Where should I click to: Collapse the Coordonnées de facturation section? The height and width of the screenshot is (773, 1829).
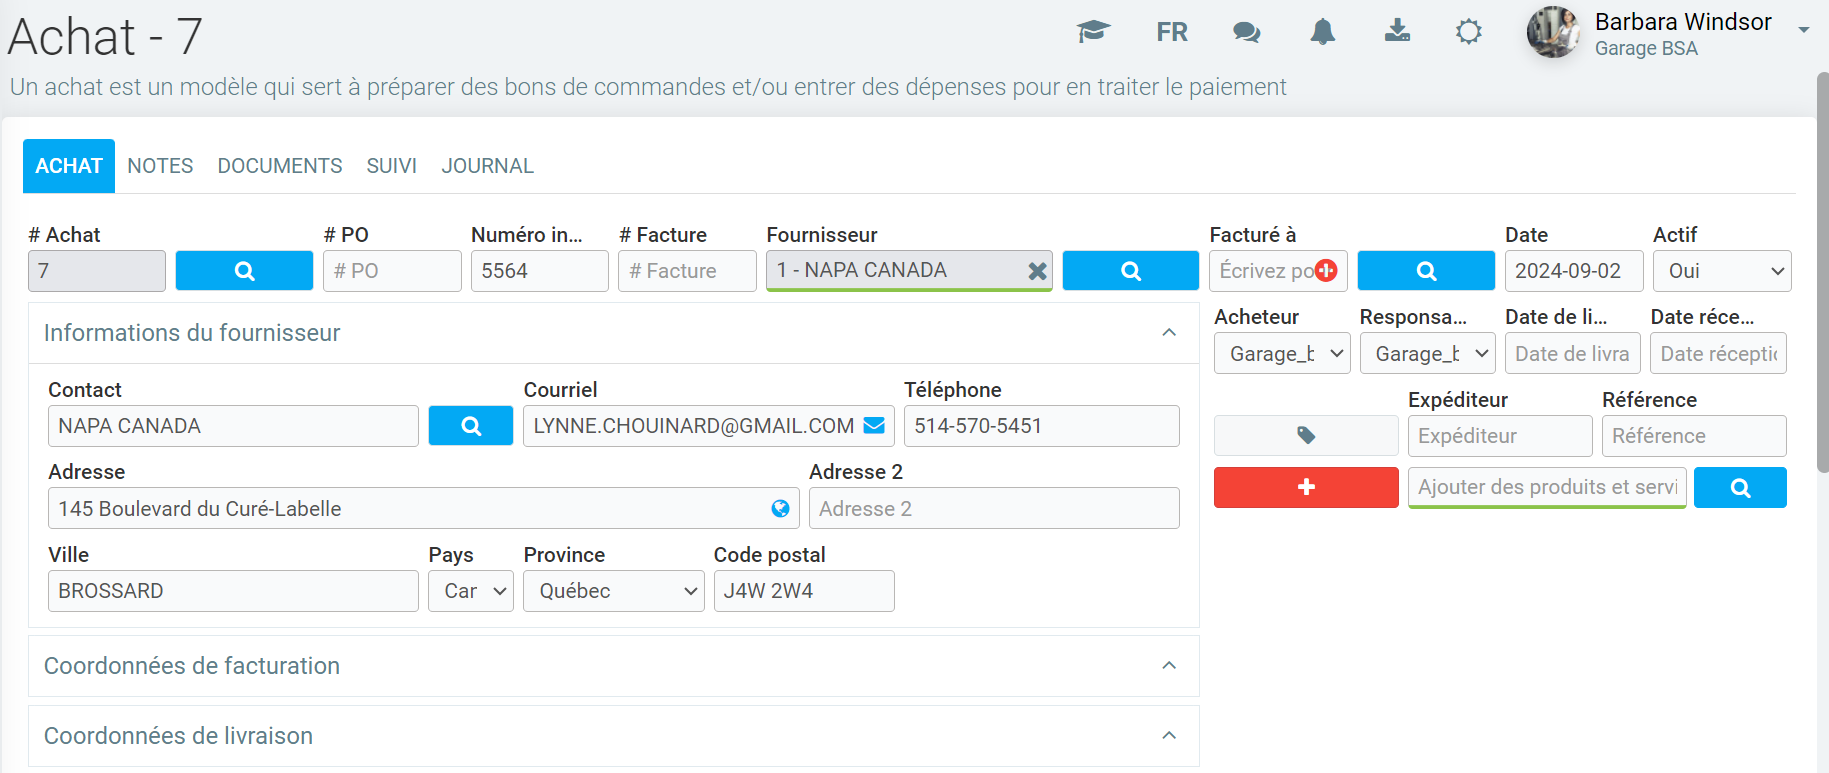pos(1168,666)
